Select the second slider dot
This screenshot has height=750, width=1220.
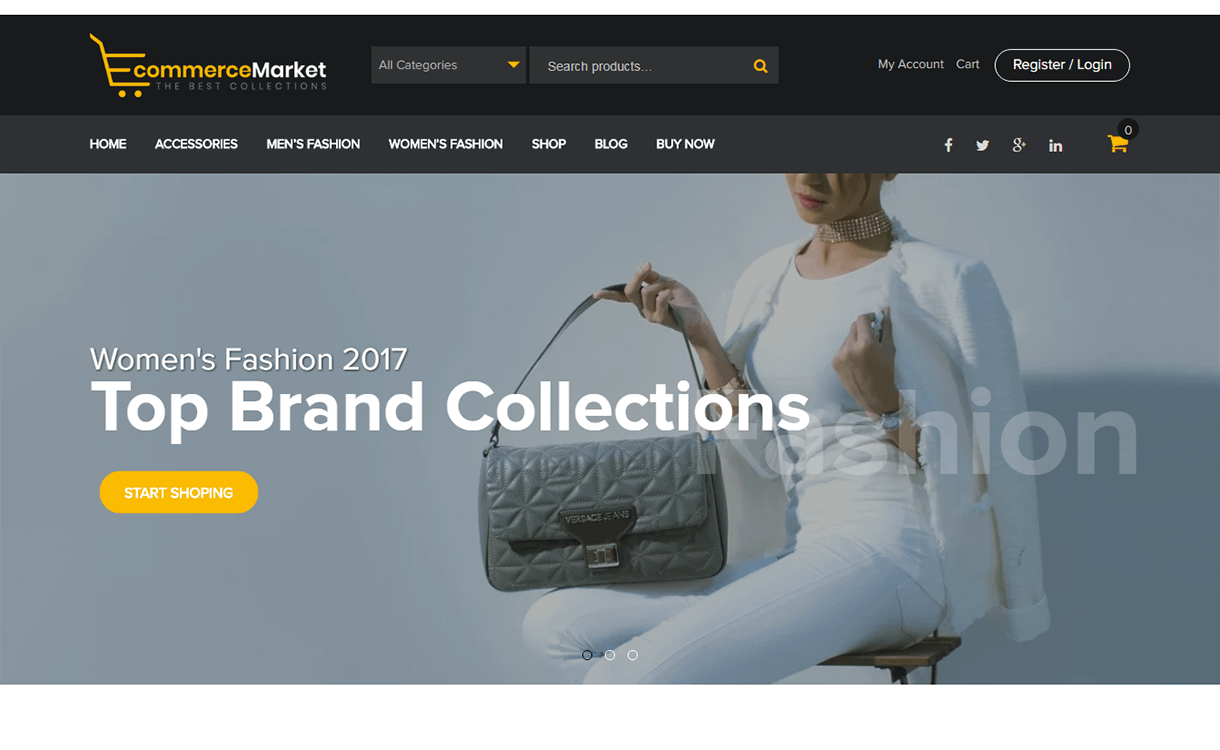[x=610, y=655]
